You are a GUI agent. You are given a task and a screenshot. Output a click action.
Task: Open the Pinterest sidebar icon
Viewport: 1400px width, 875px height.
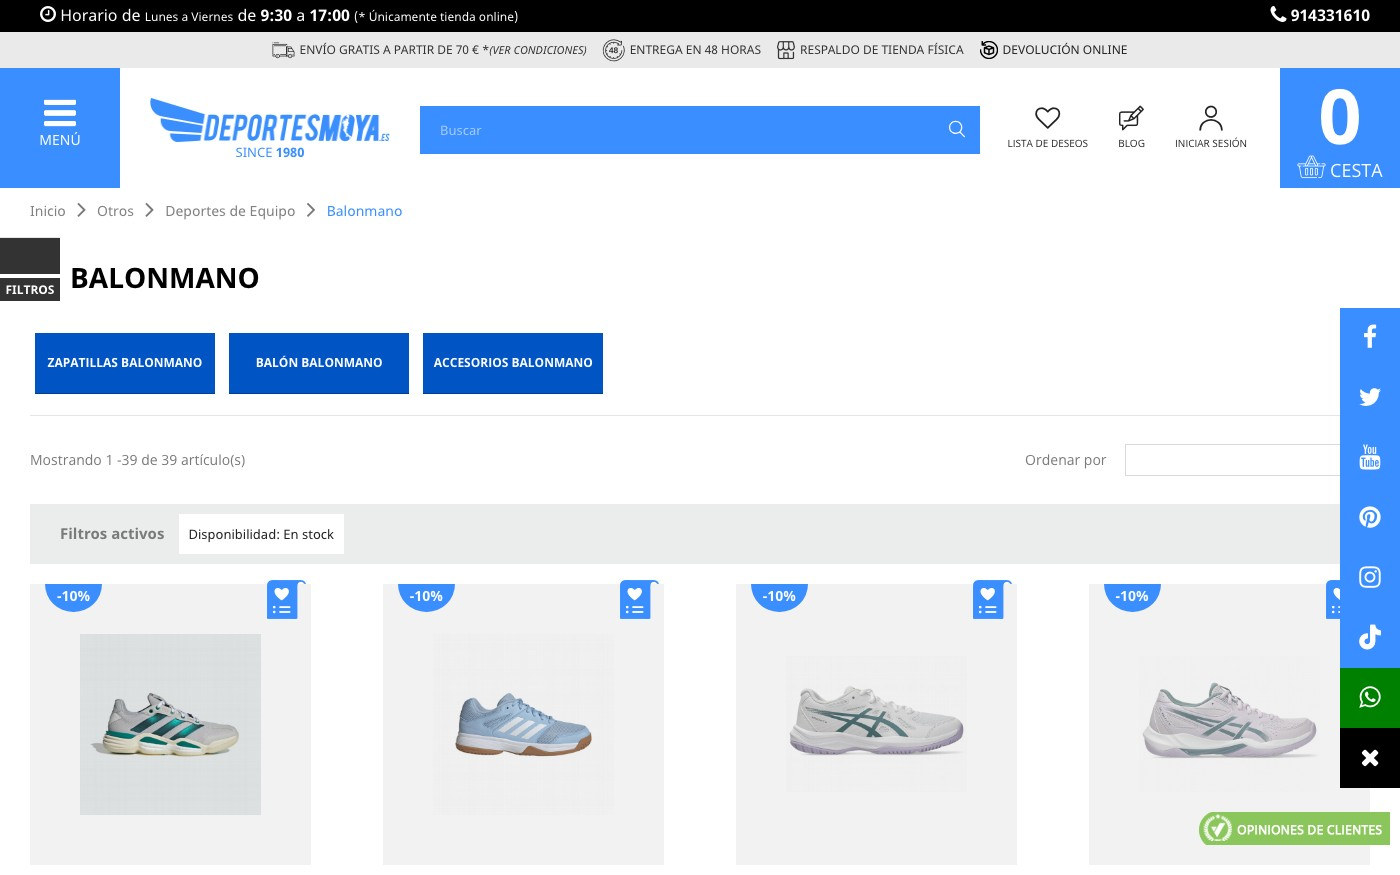coord(1370,517)
